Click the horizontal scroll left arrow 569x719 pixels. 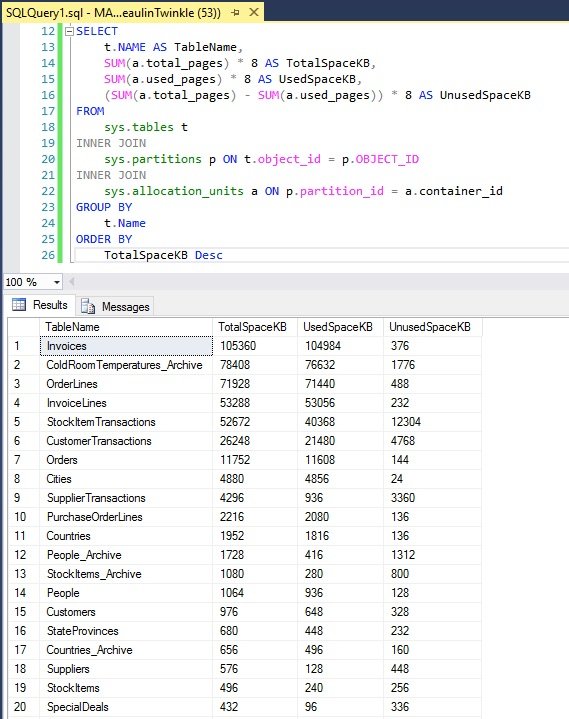(x=72, y=282)
